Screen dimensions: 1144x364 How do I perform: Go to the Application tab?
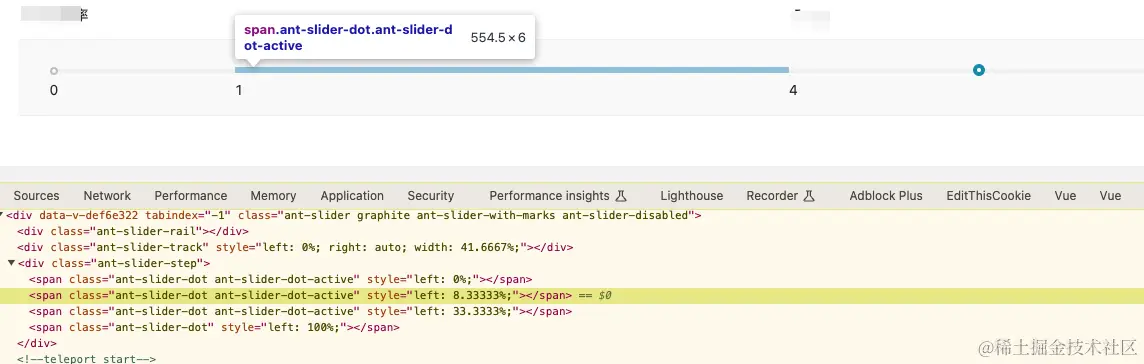click(x=352, y=195)
